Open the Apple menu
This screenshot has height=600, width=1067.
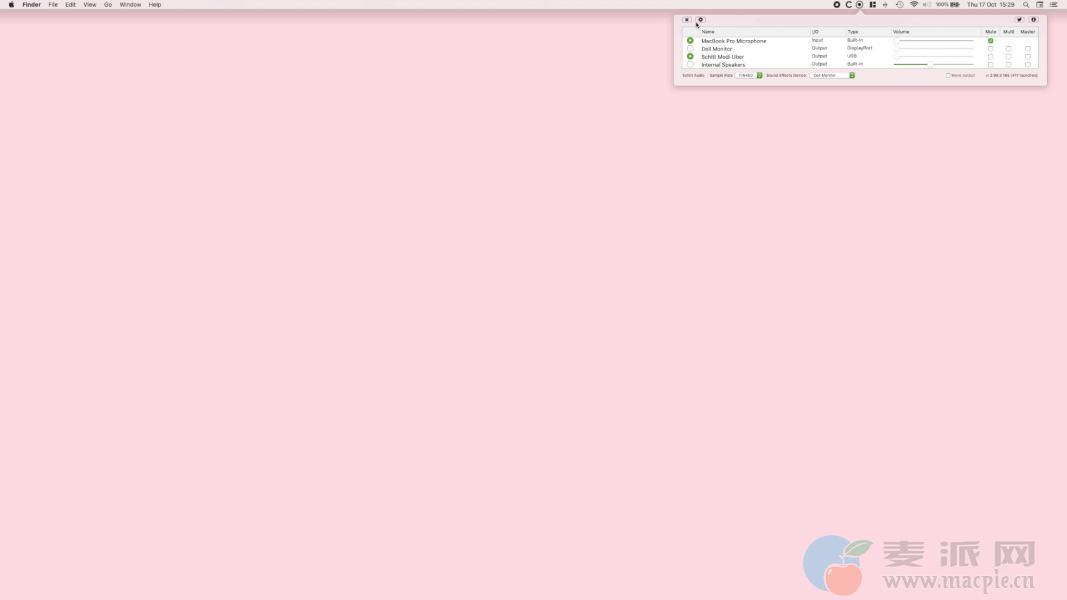(x=11, y=5)
